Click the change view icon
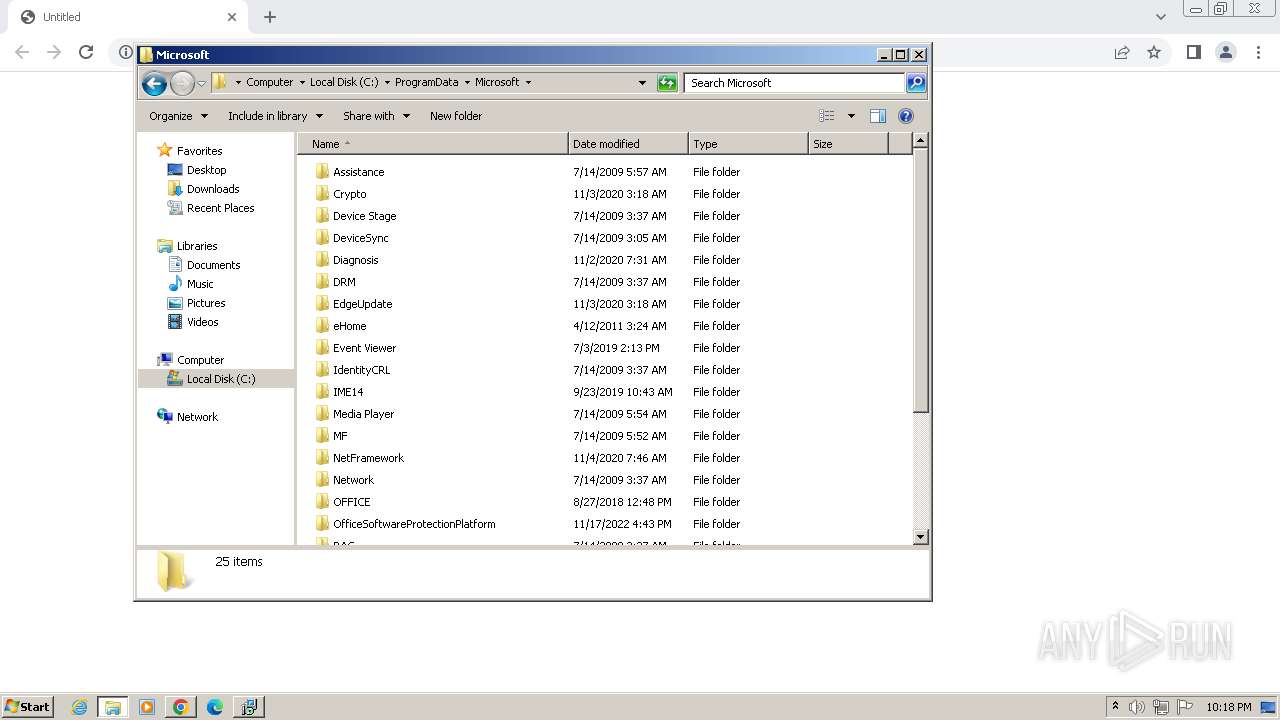The image size is (1280, 720). click(x=827, y=116)
